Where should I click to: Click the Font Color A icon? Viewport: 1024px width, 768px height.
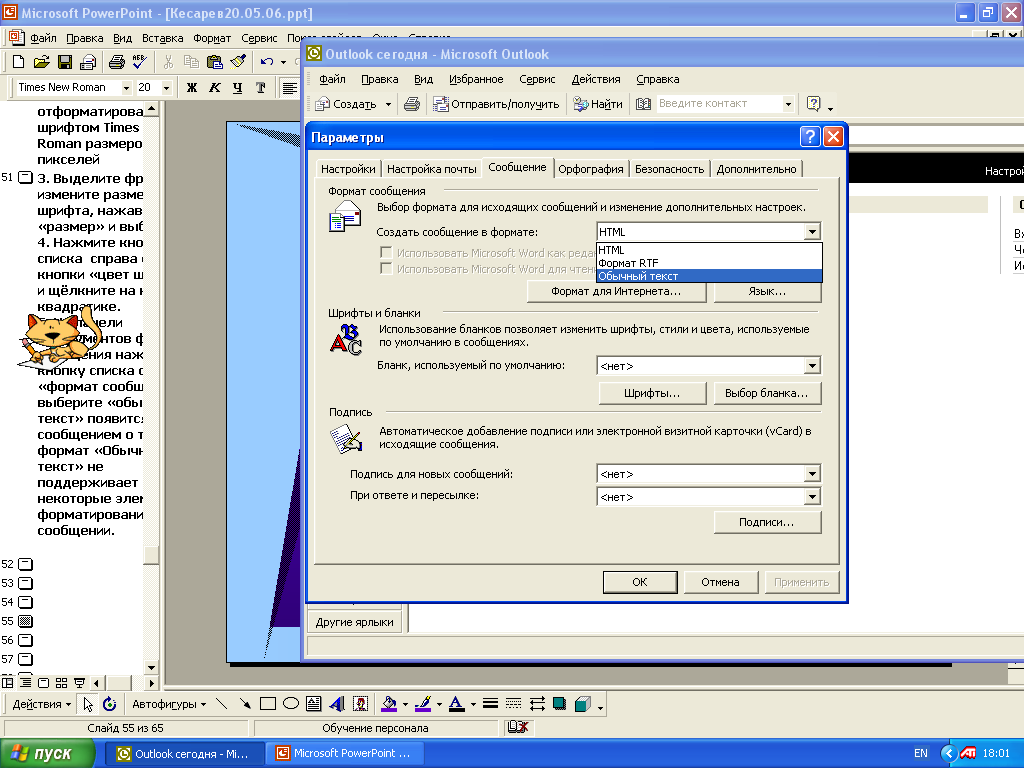tap(456, 703)
